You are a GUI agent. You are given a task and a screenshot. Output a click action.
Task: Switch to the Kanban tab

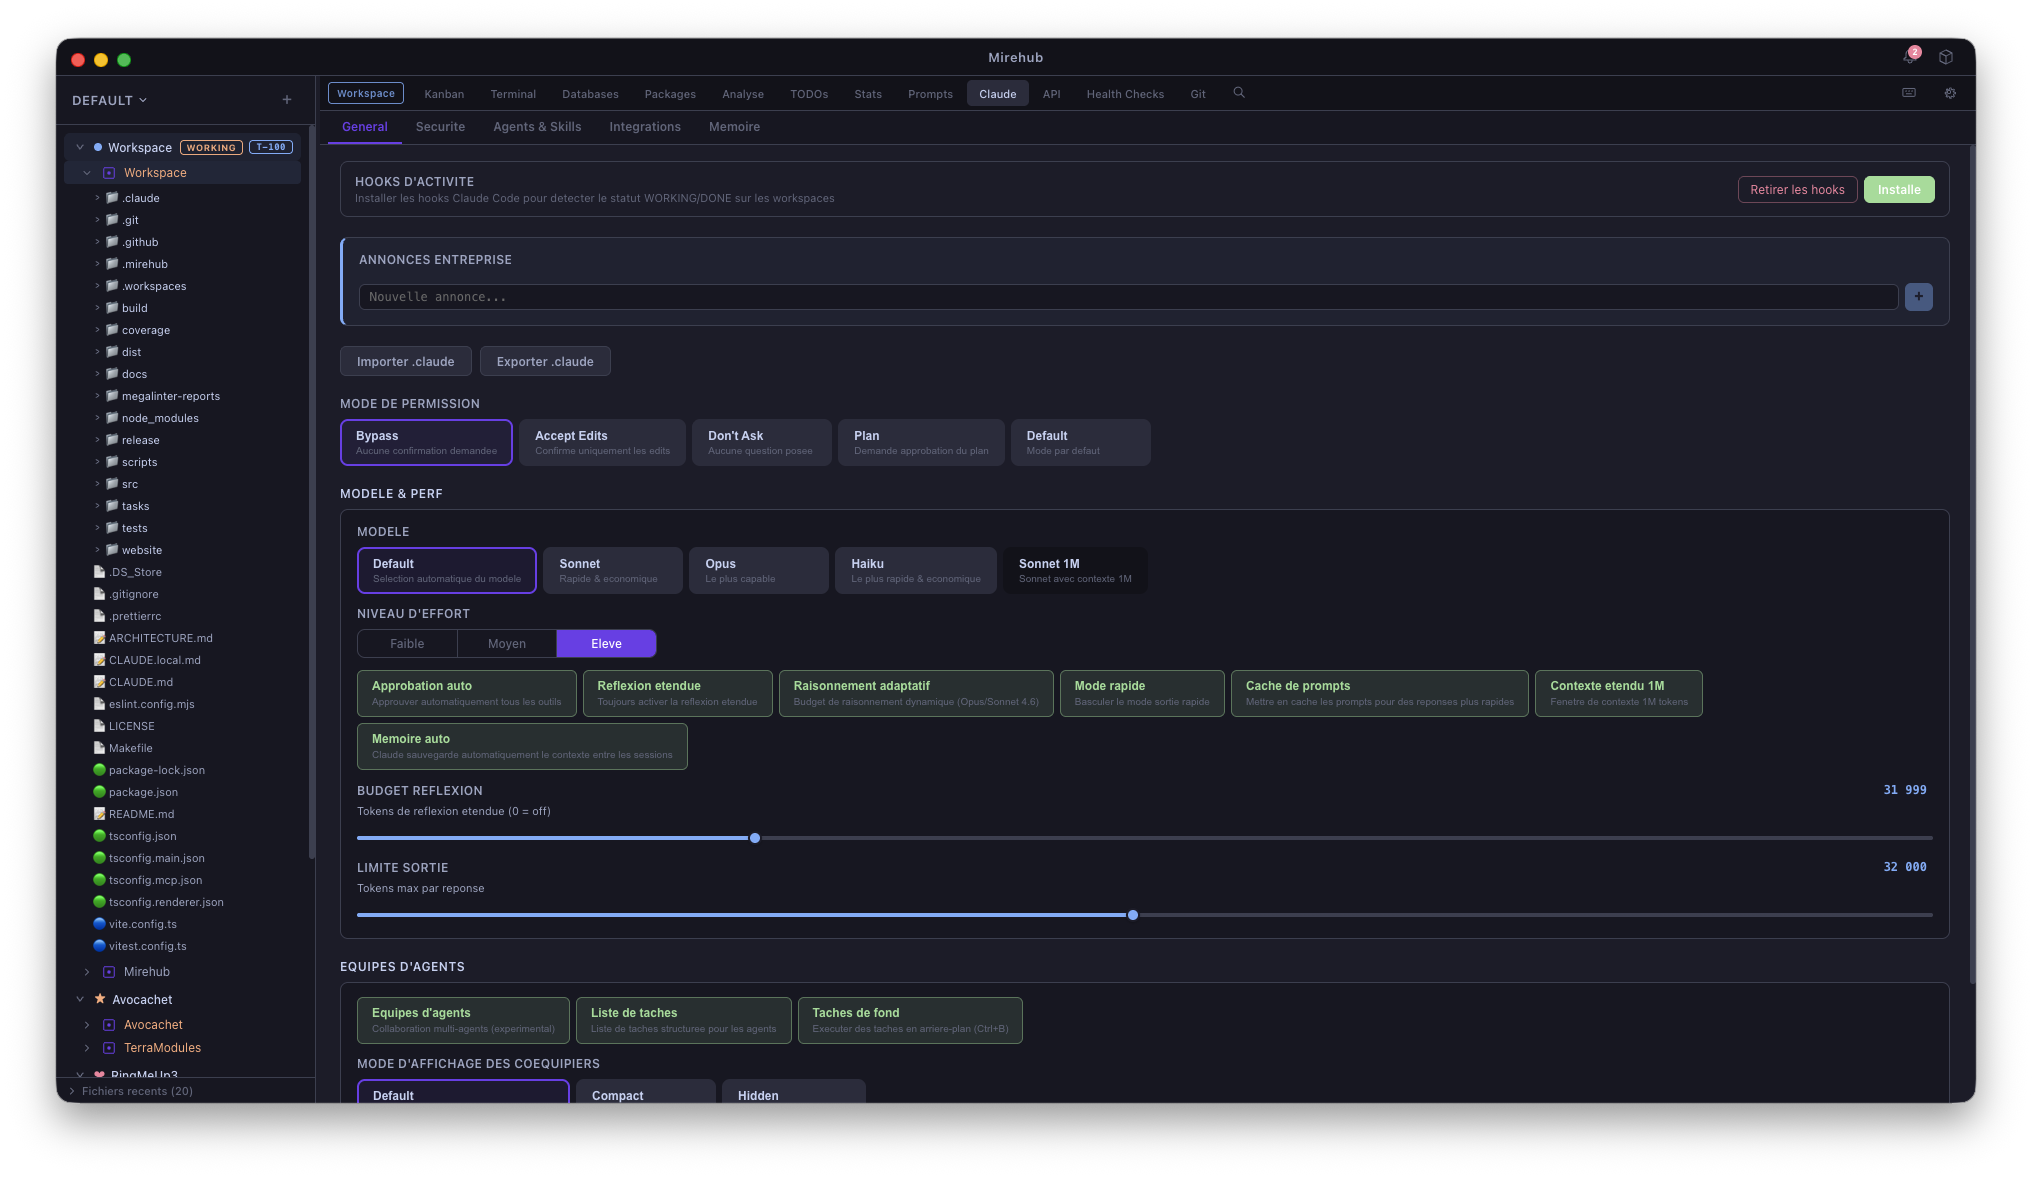444,94
